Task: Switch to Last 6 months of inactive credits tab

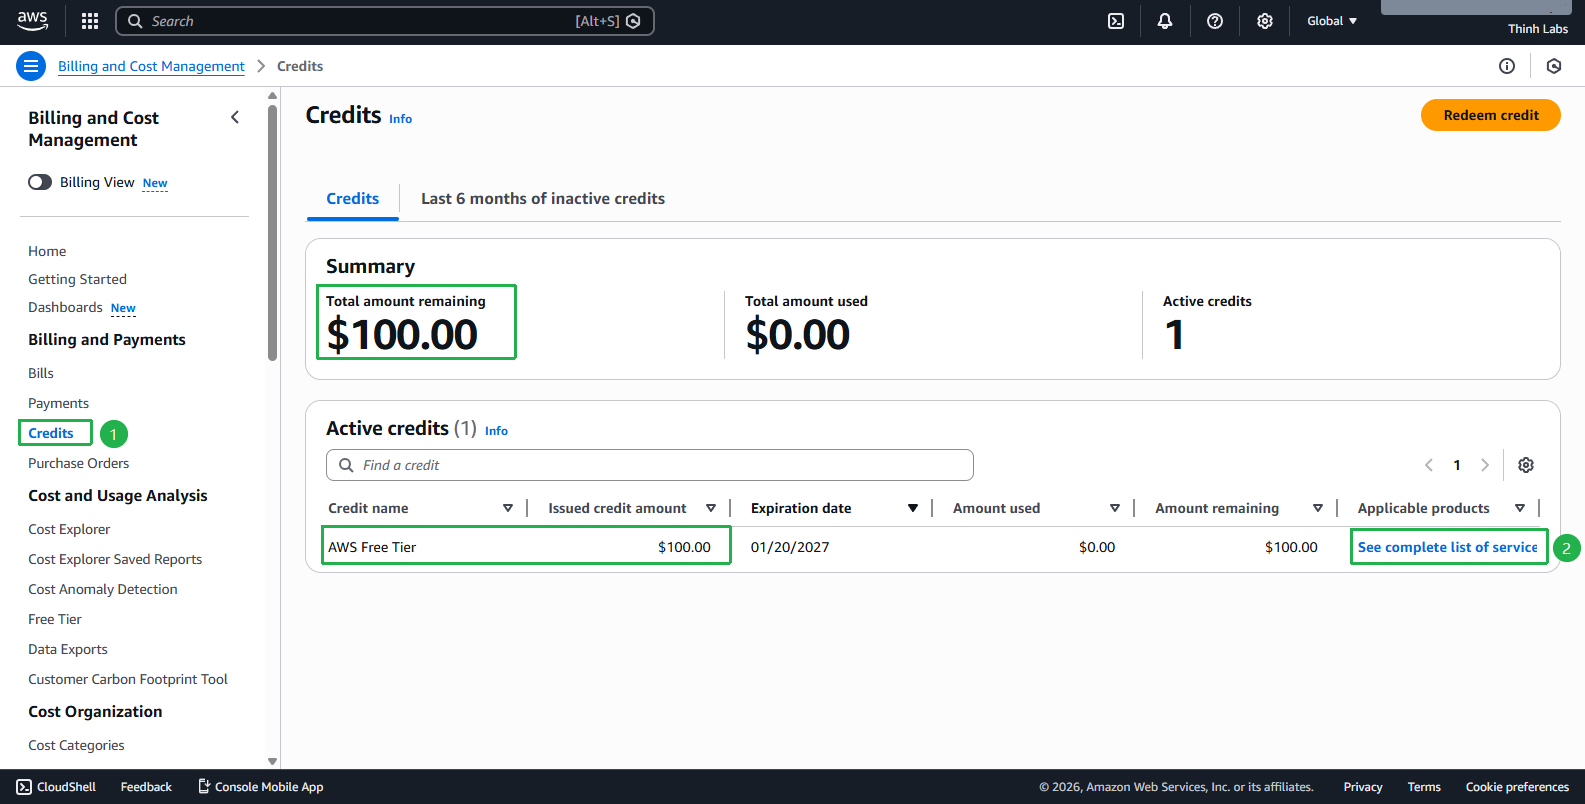Action: [x=543, y=198]
